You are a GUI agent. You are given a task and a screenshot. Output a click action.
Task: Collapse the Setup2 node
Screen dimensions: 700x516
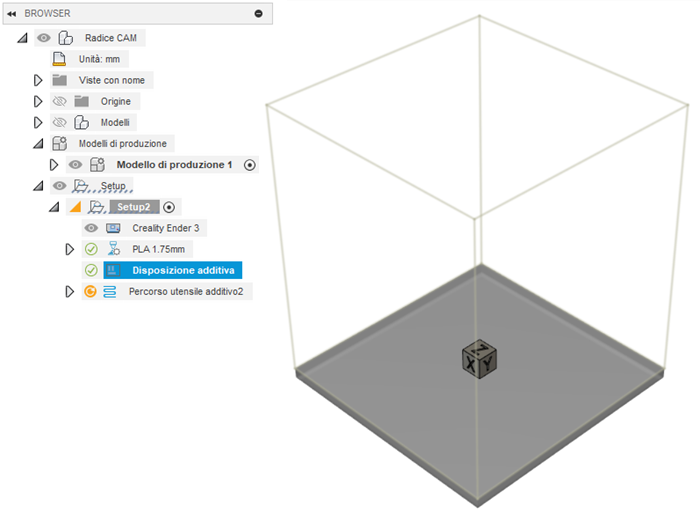(x=54, y=207)
